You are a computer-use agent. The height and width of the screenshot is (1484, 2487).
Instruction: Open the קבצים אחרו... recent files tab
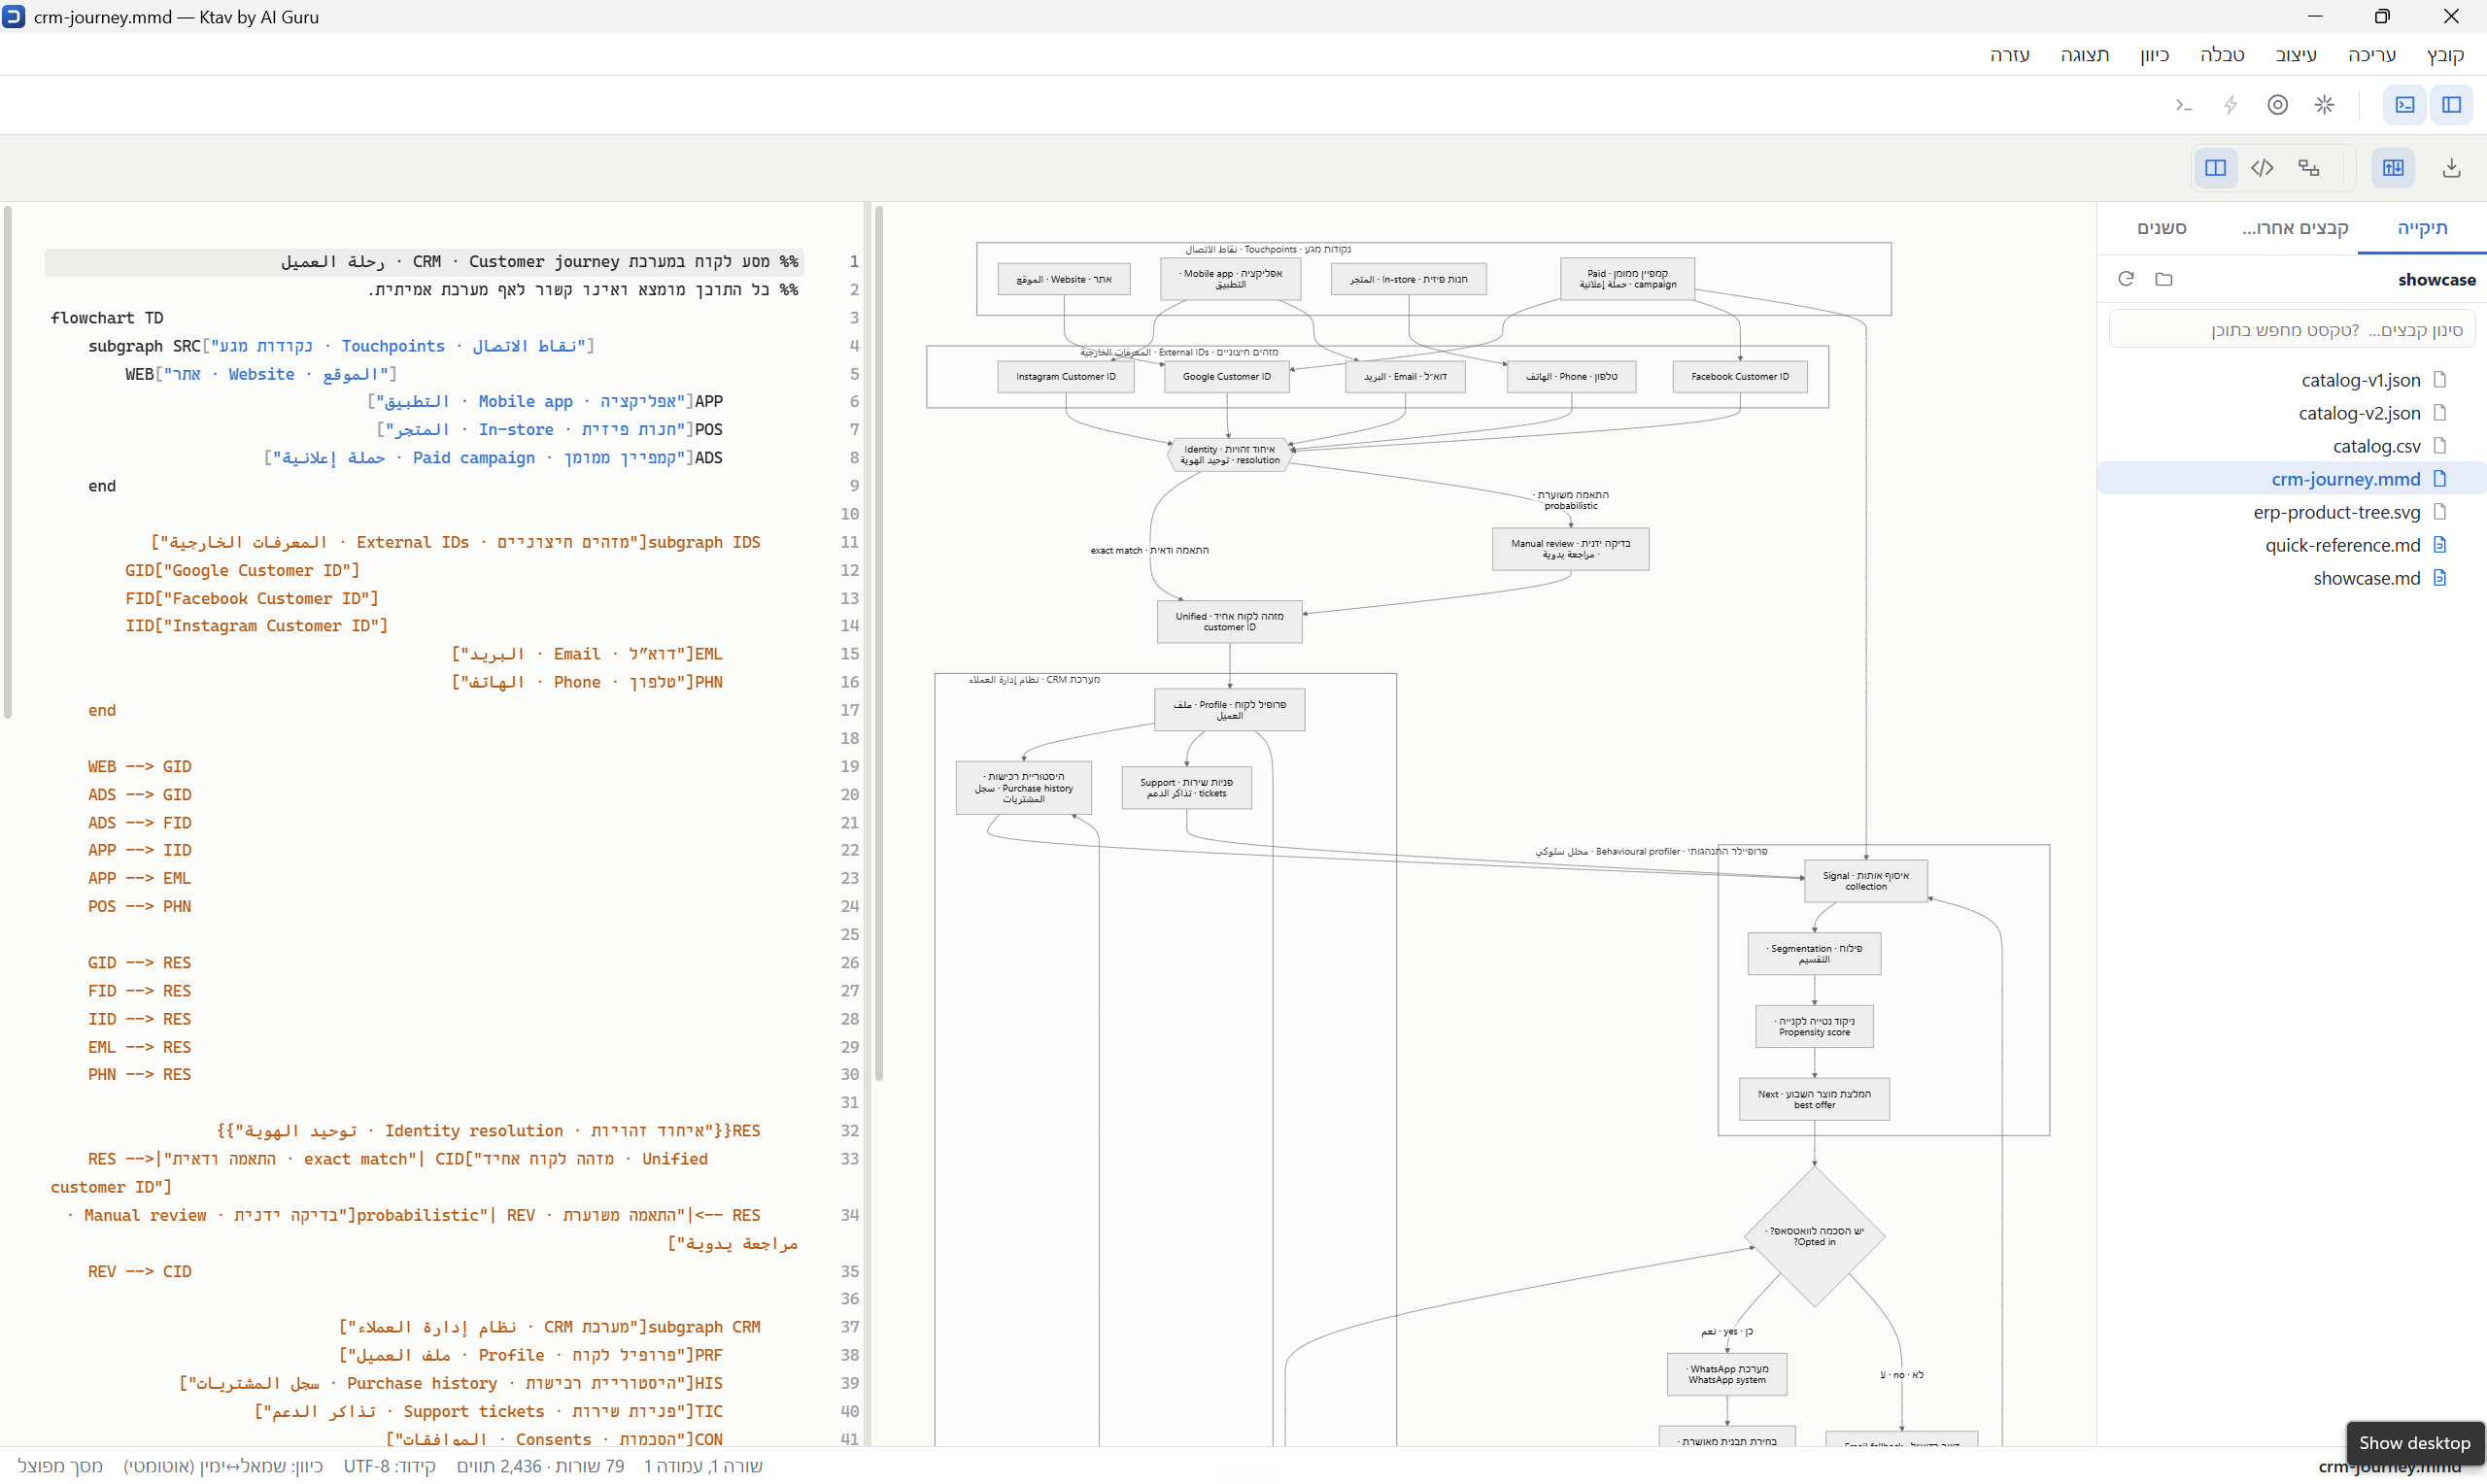point(2294,228)
